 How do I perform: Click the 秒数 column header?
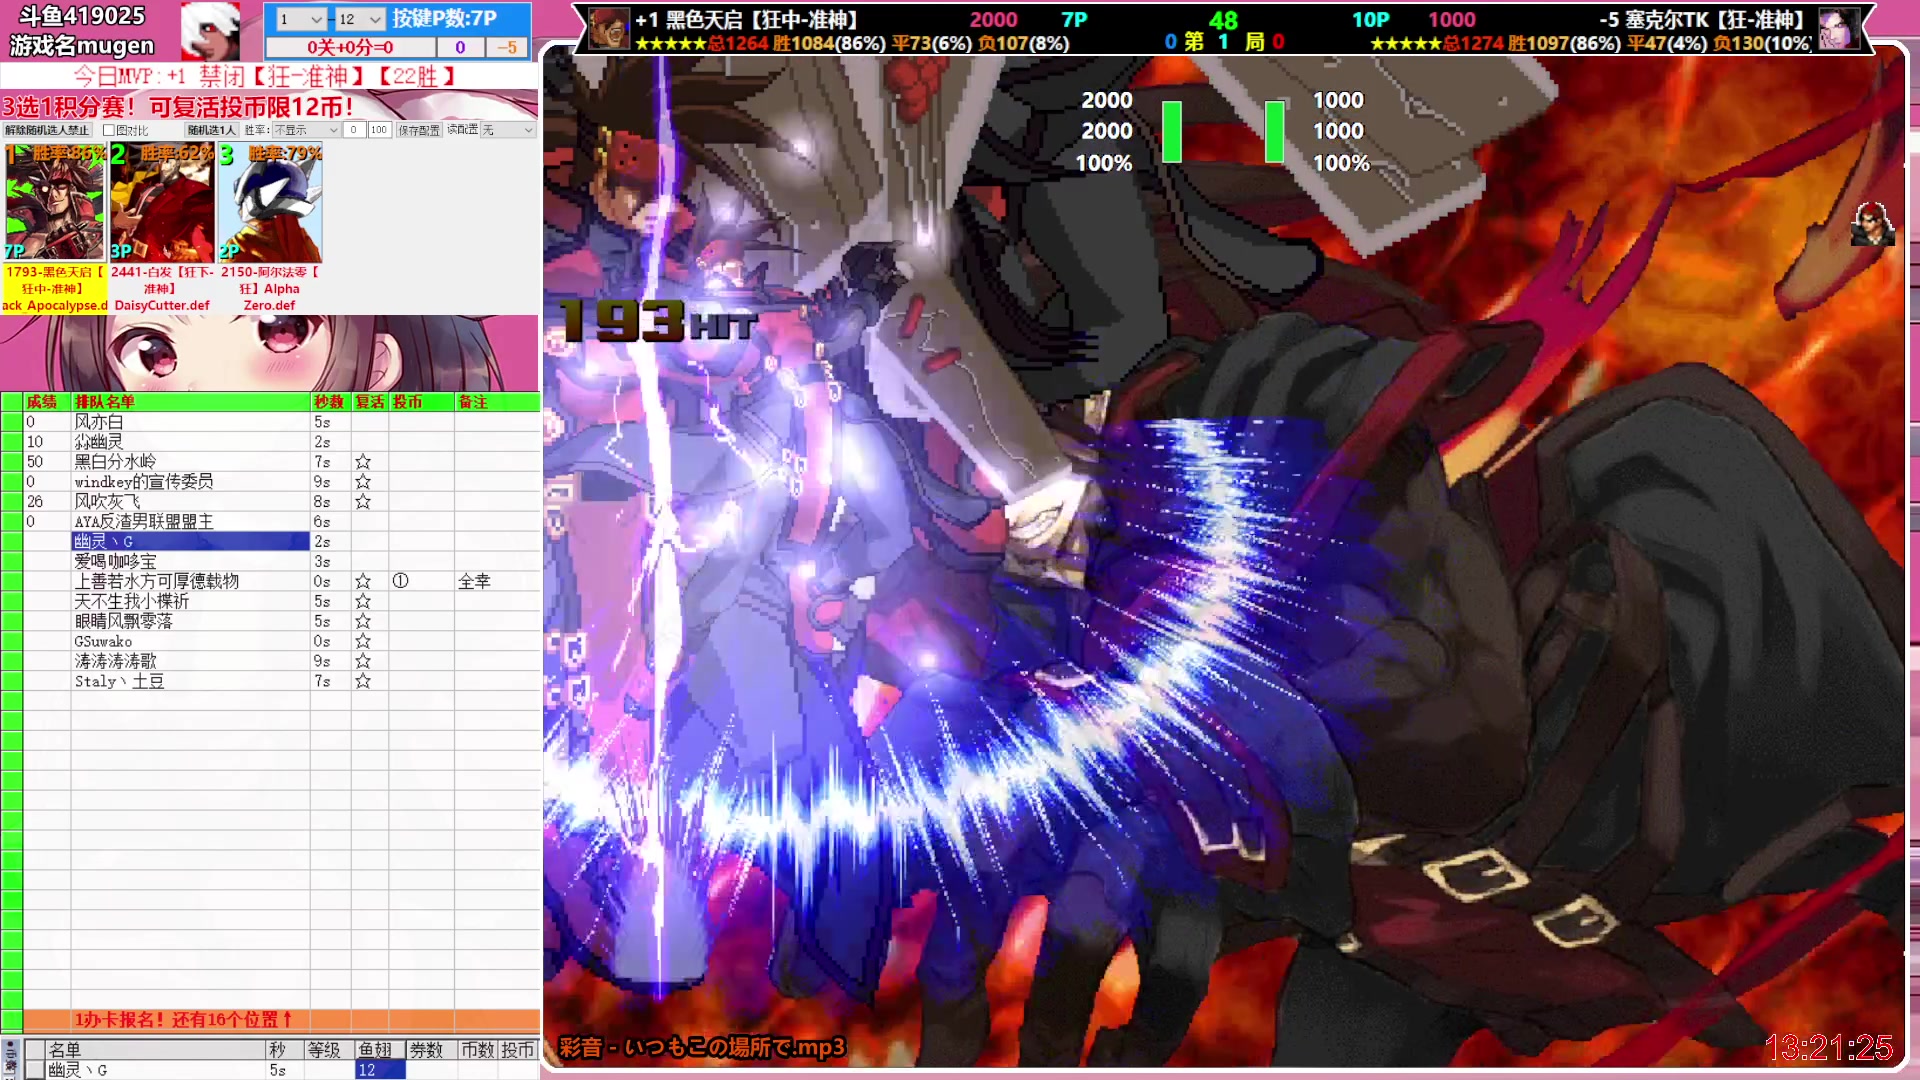coord(329,401)
